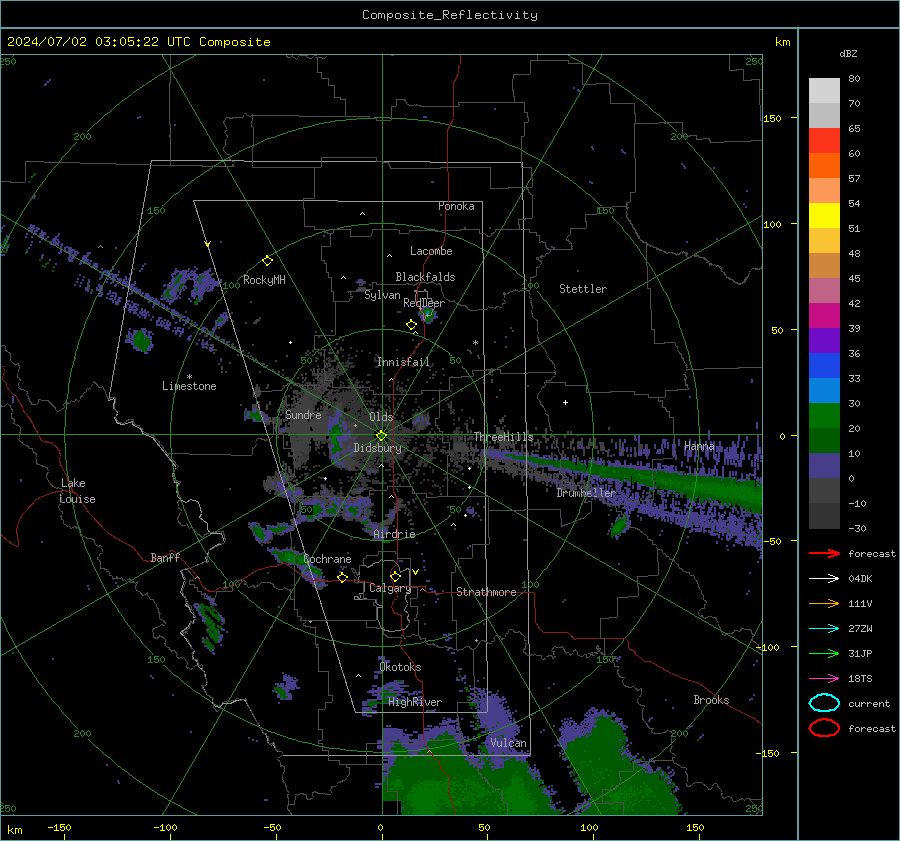
Task: Click the asterisk marker above Limestone
Action: point(189,377)
